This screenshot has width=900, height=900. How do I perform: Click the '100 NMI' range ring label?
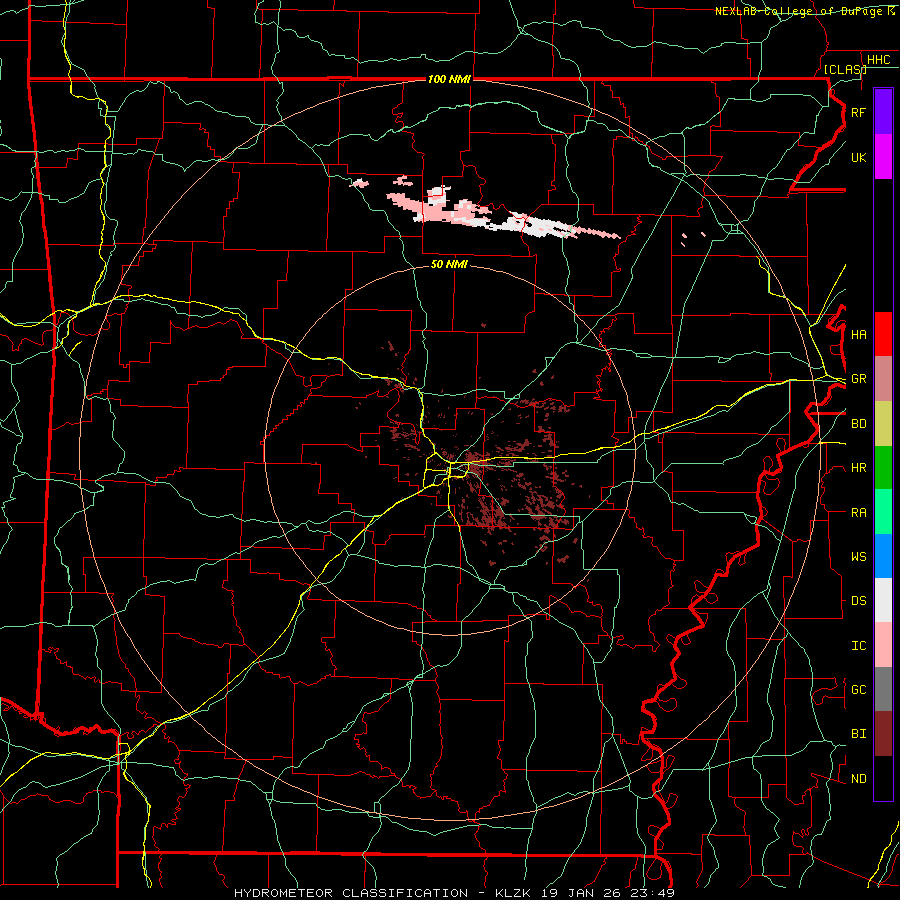[449, 79]
